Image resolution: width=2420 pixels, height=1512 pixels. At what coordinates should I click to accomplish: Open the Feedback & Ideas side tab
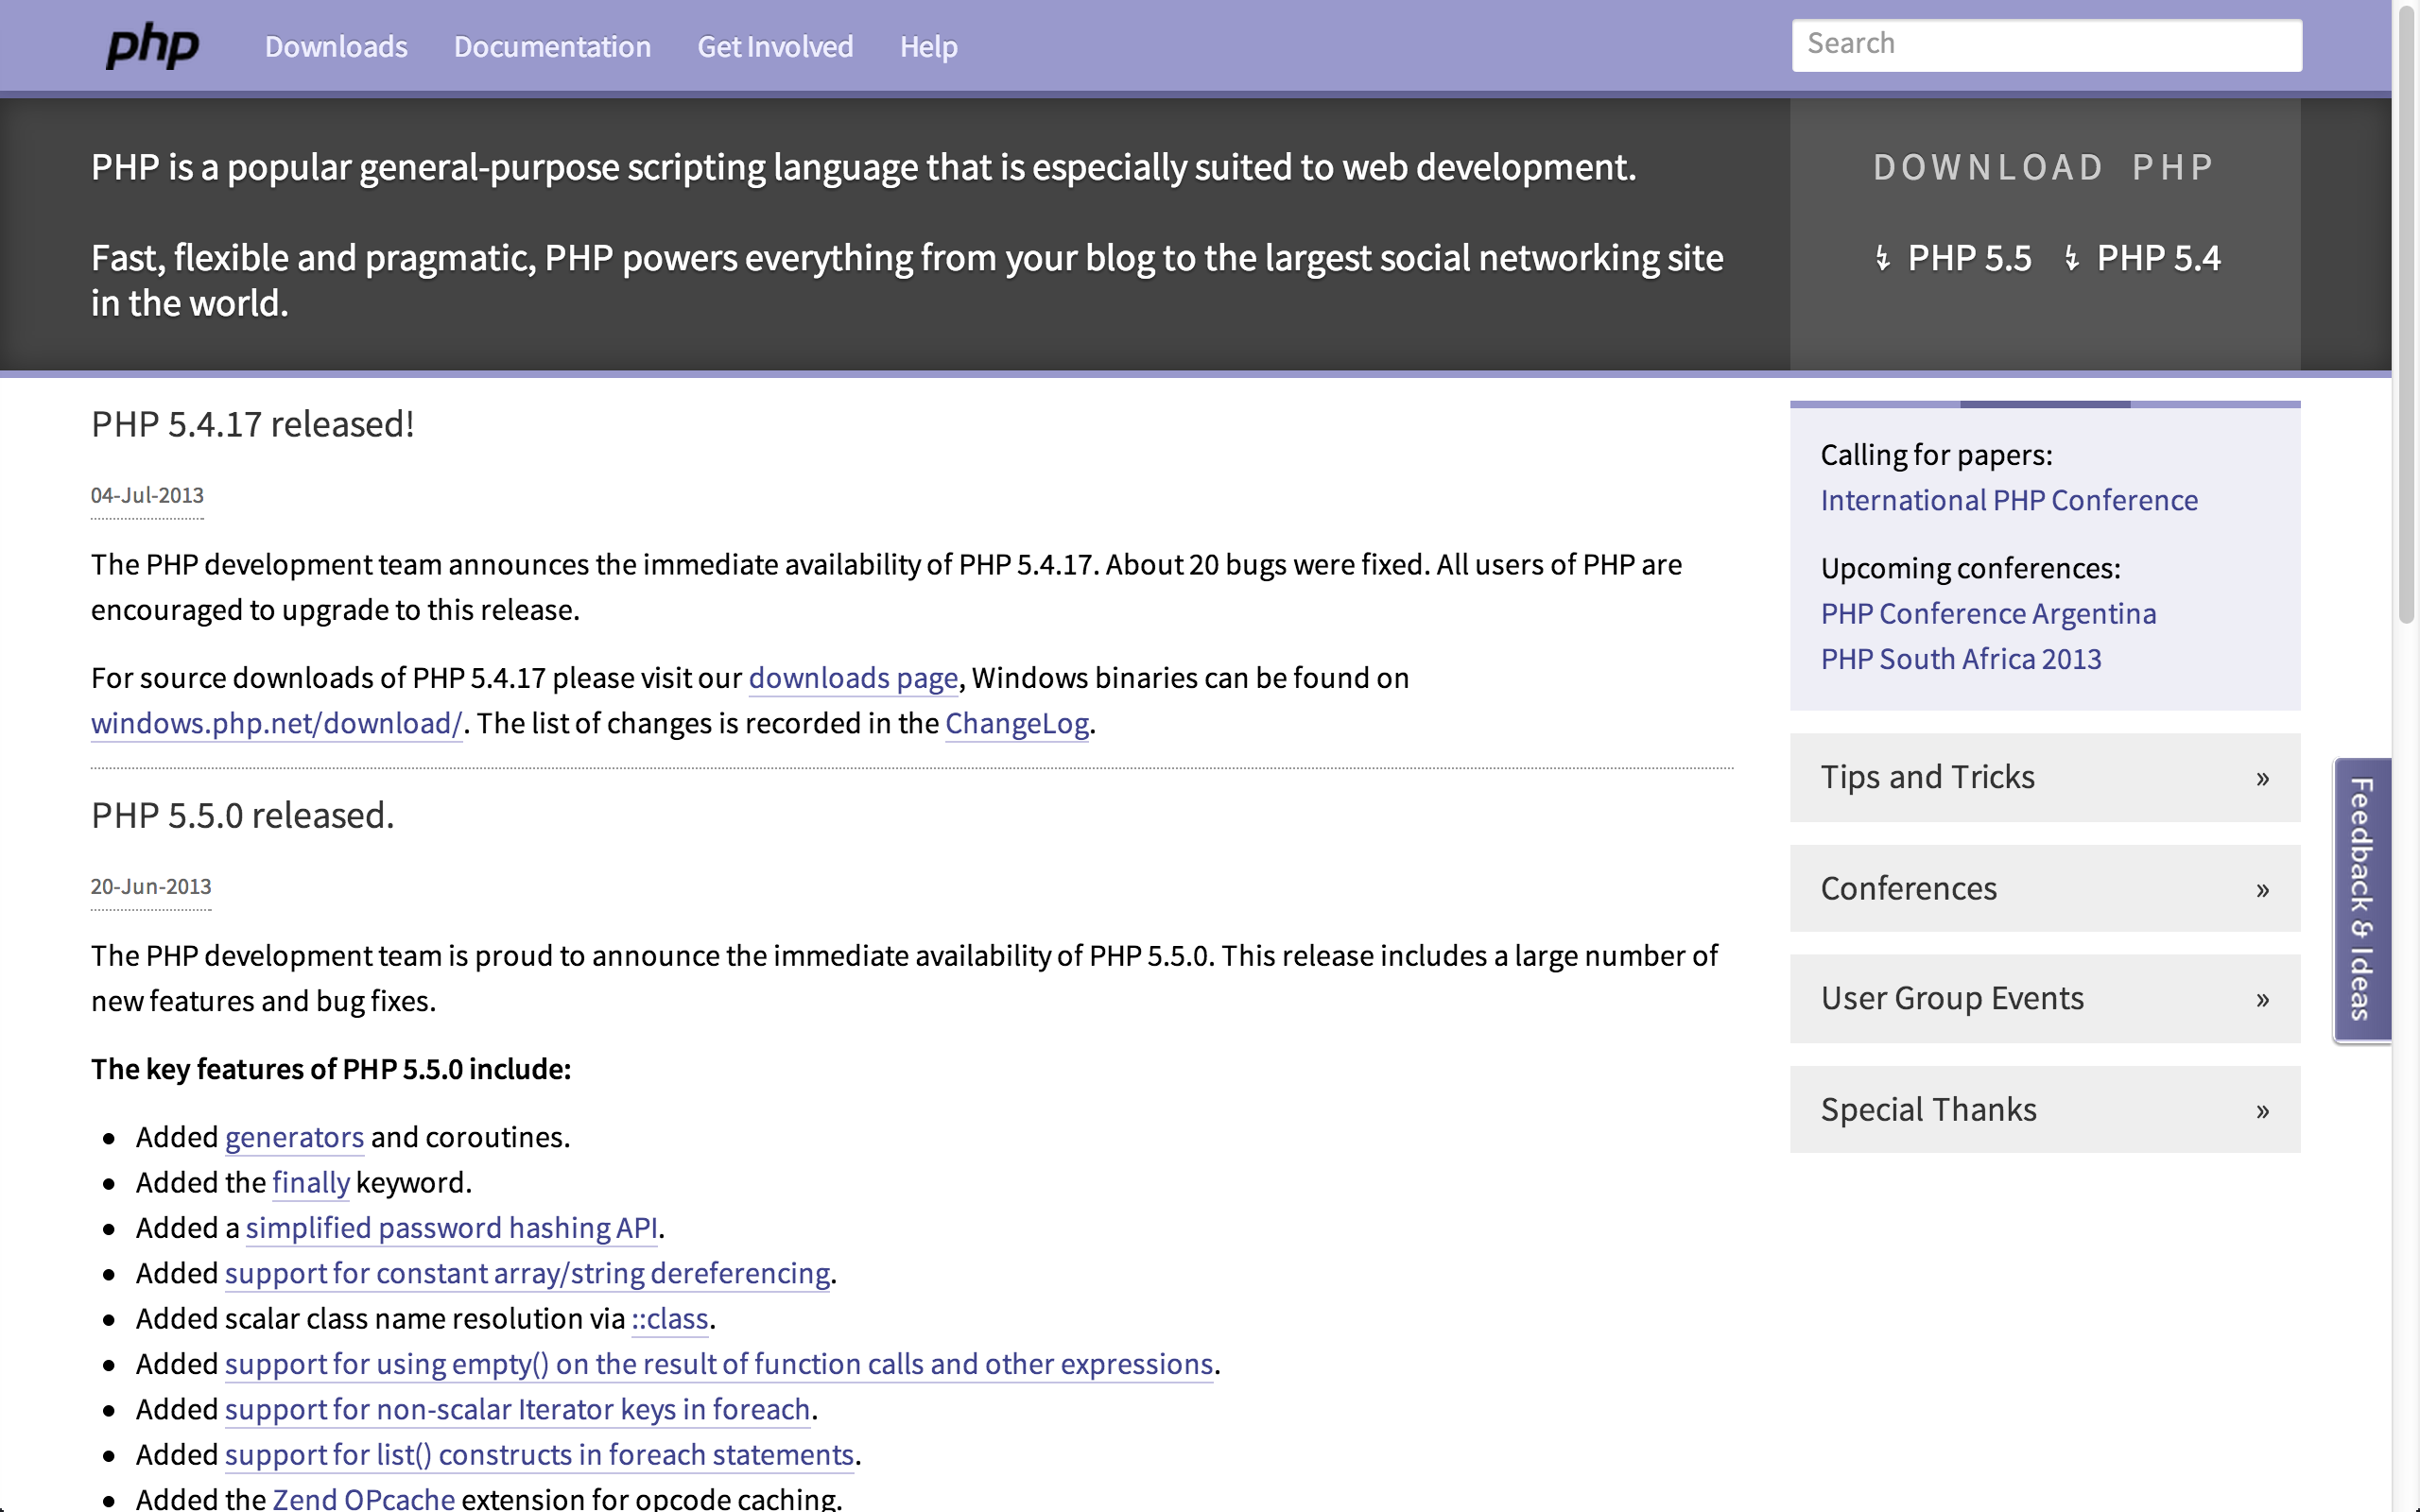point(2362,900)
